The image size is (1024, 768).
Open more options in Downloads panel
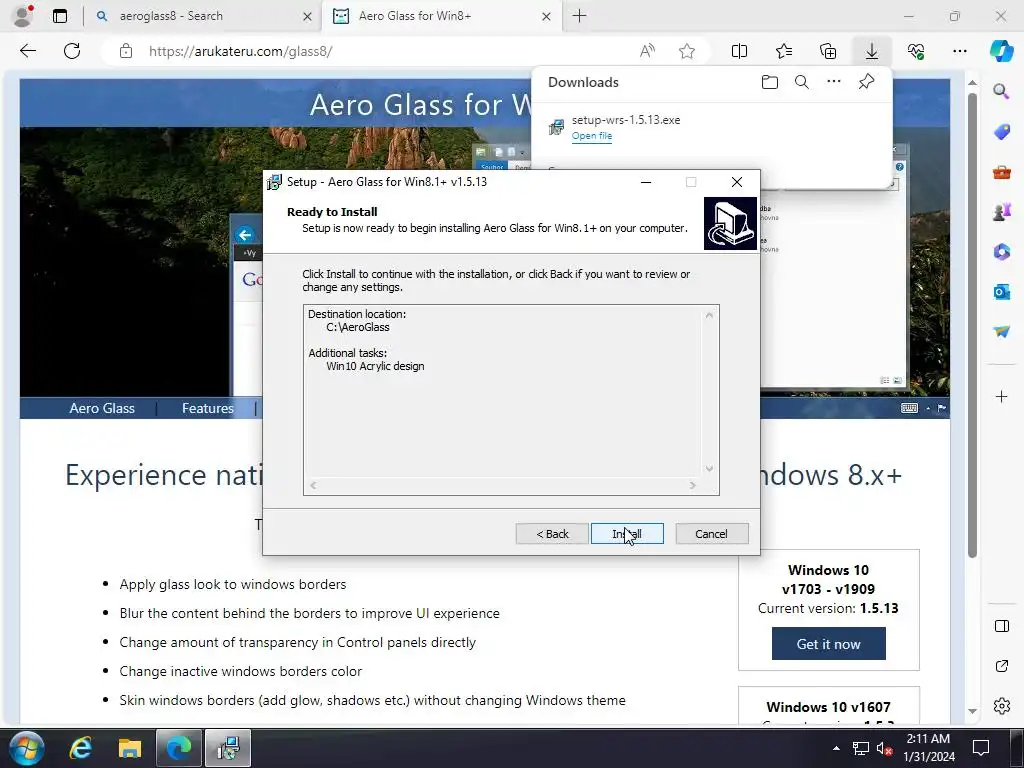(833, 82)
